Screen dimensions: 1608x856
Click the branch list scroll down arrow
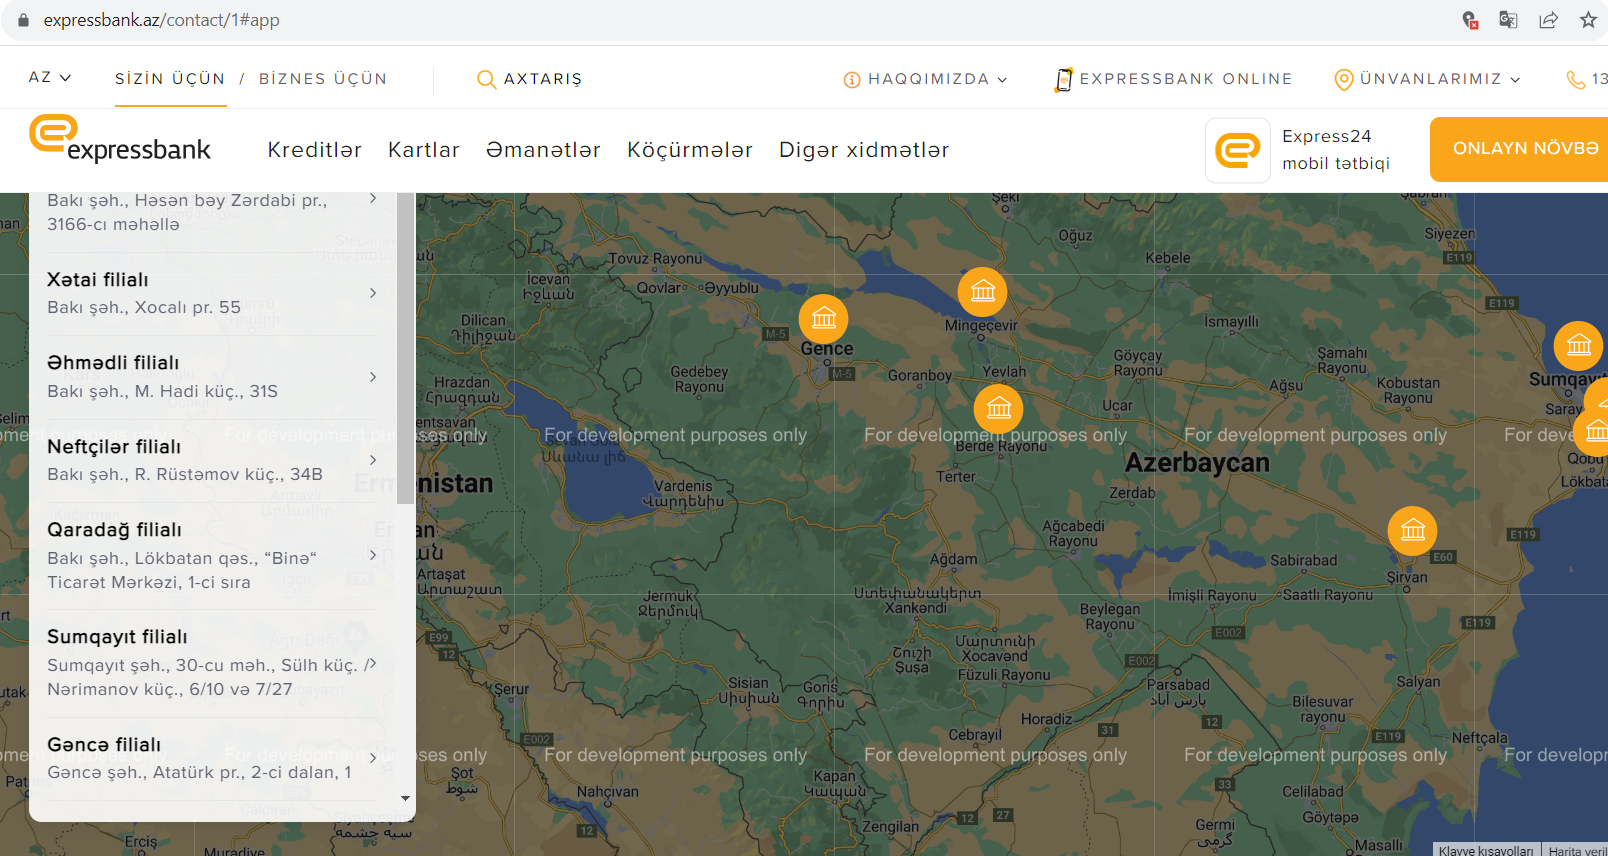pyautogui.click(x=405, y=798)
